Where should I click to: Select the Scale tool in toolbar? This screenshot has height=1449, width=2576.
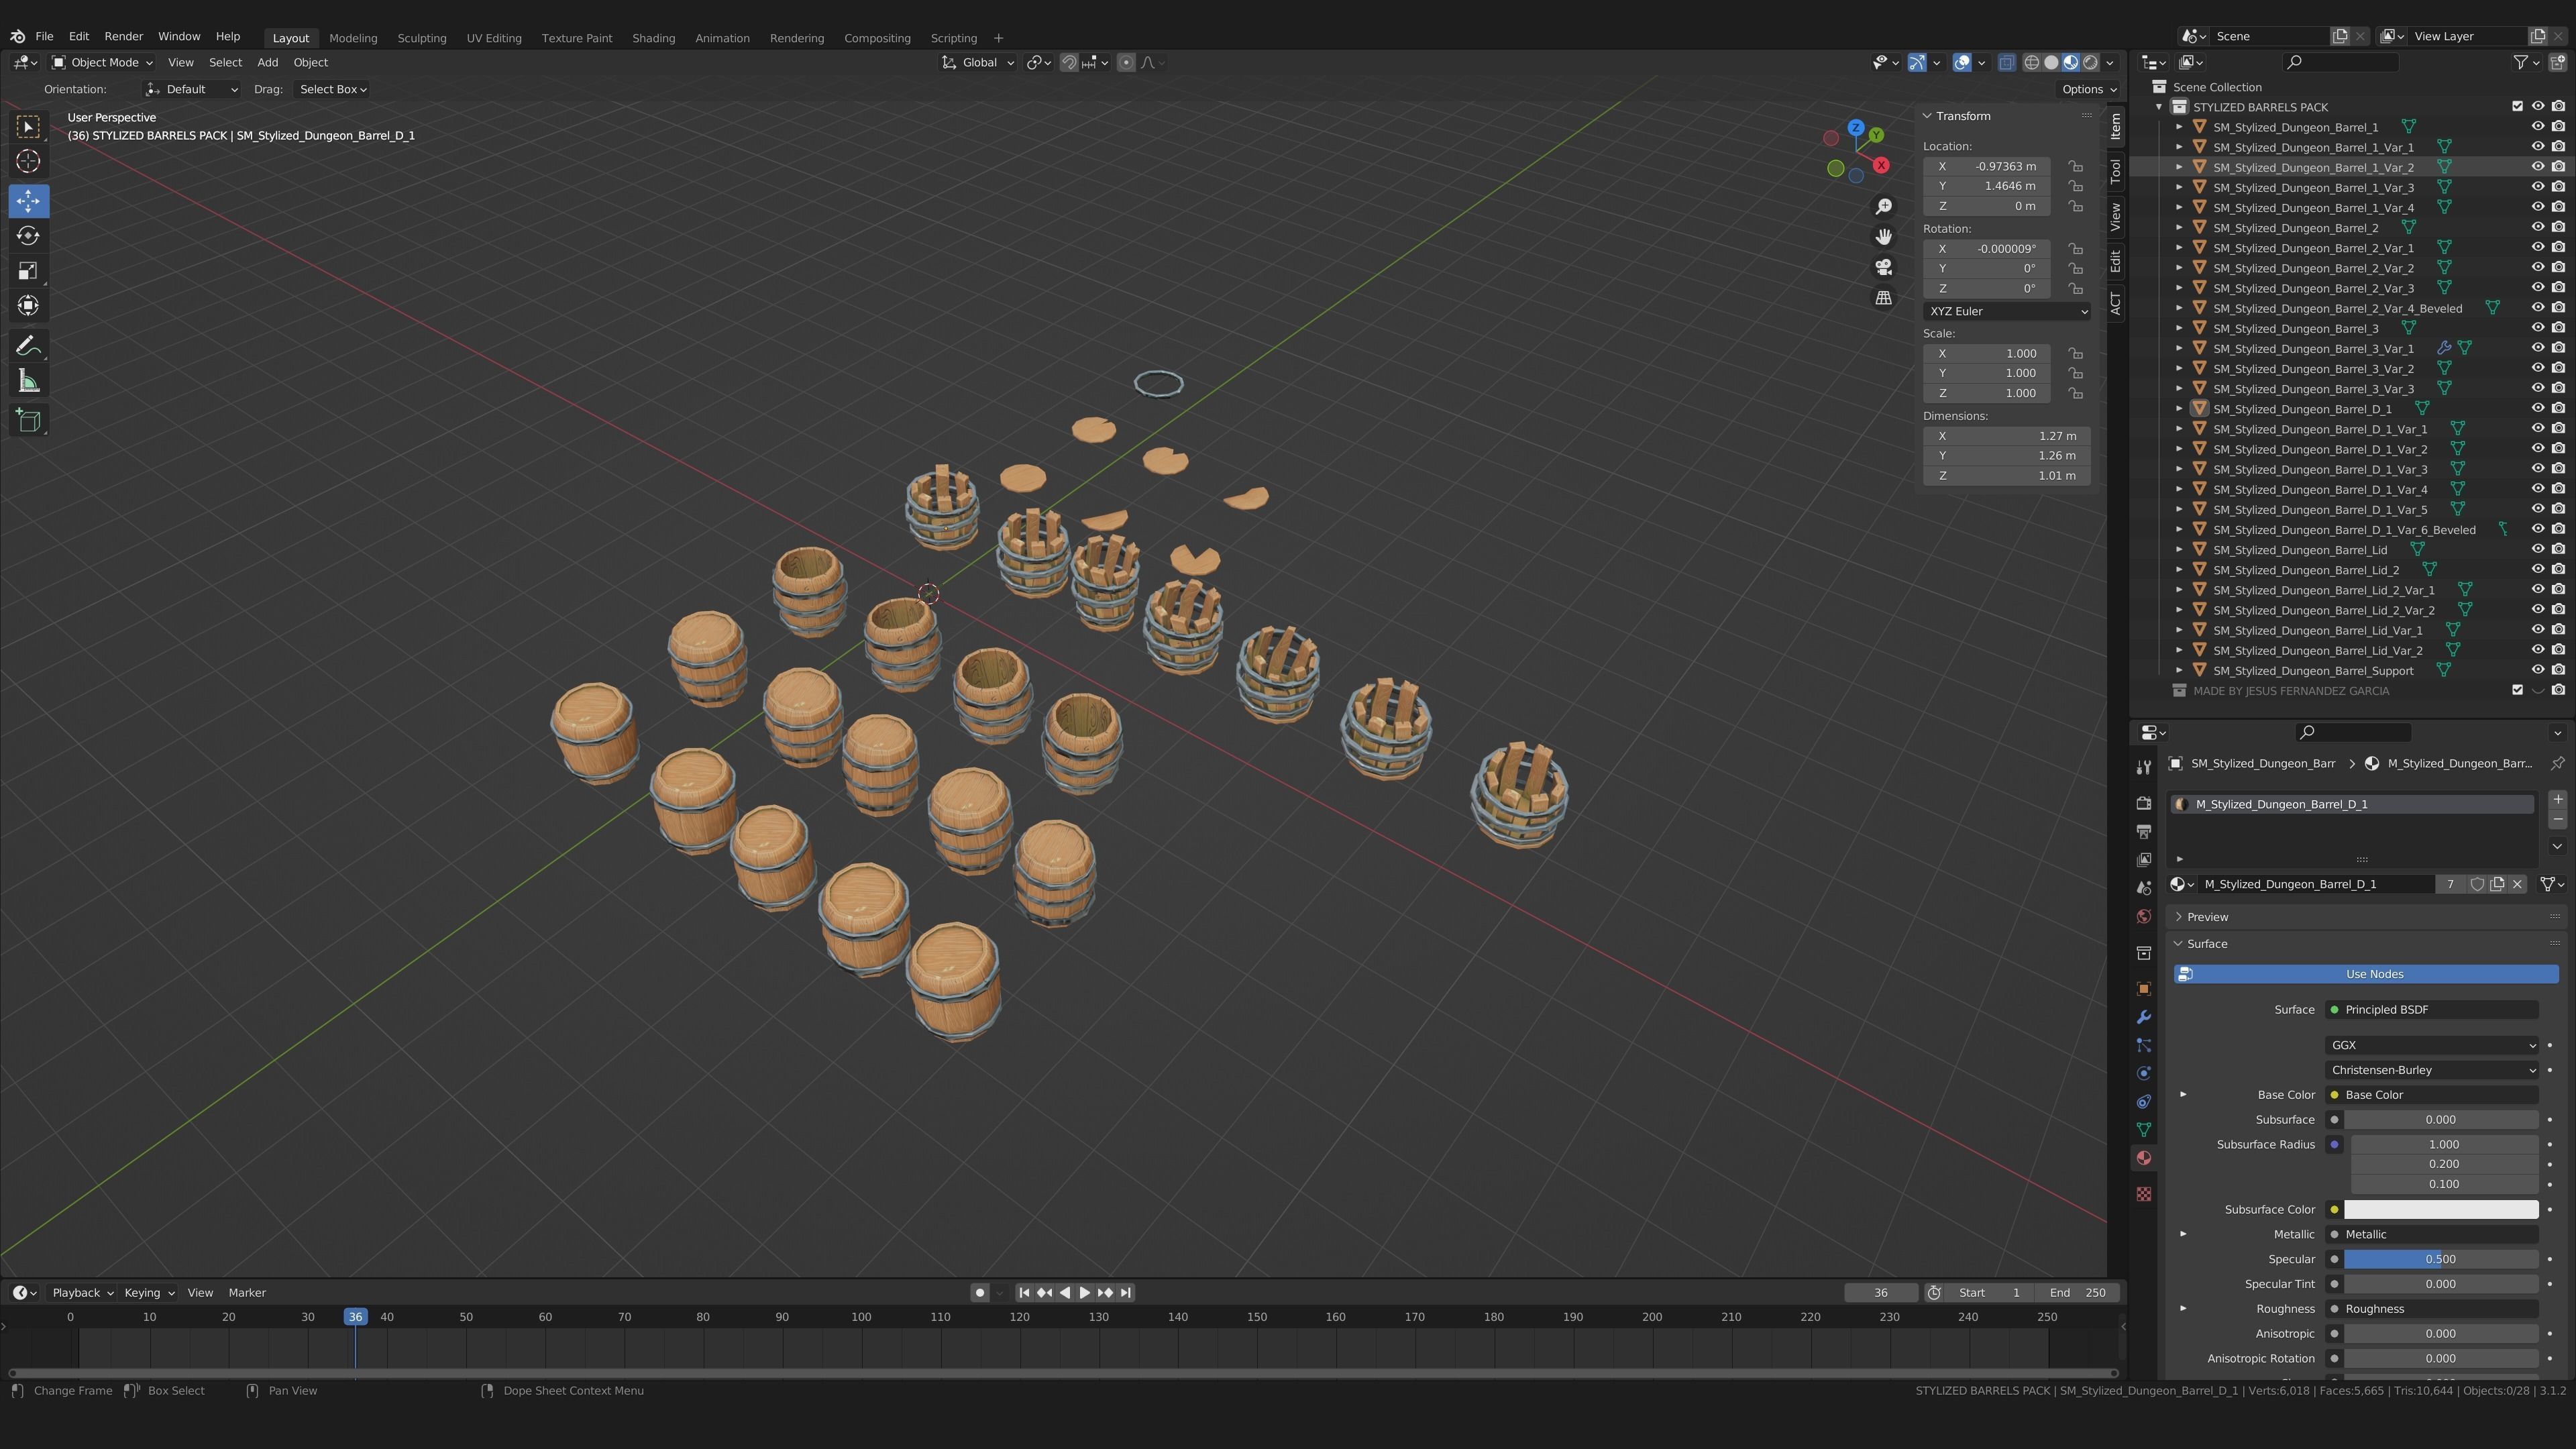(x=28, y=271)
